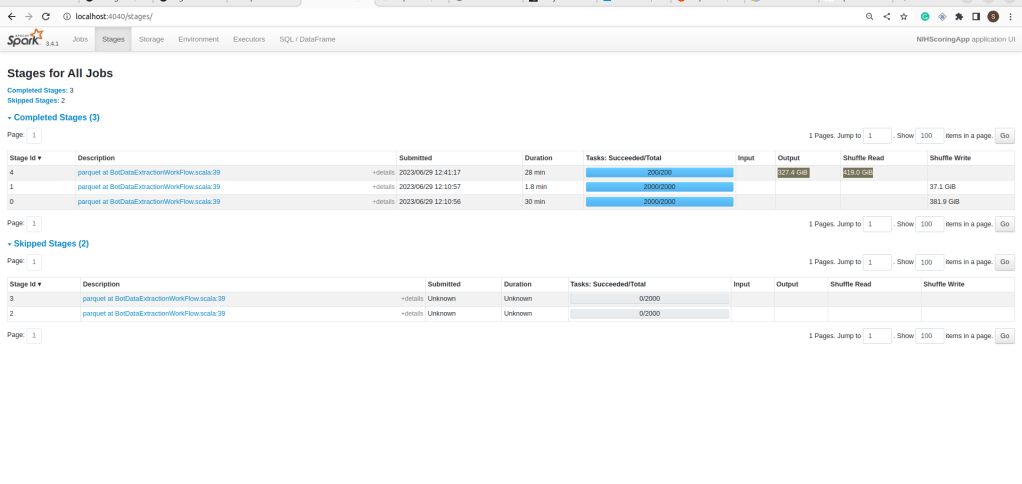Open the SQL / DataFrame tab

click(x=307, y=39)
